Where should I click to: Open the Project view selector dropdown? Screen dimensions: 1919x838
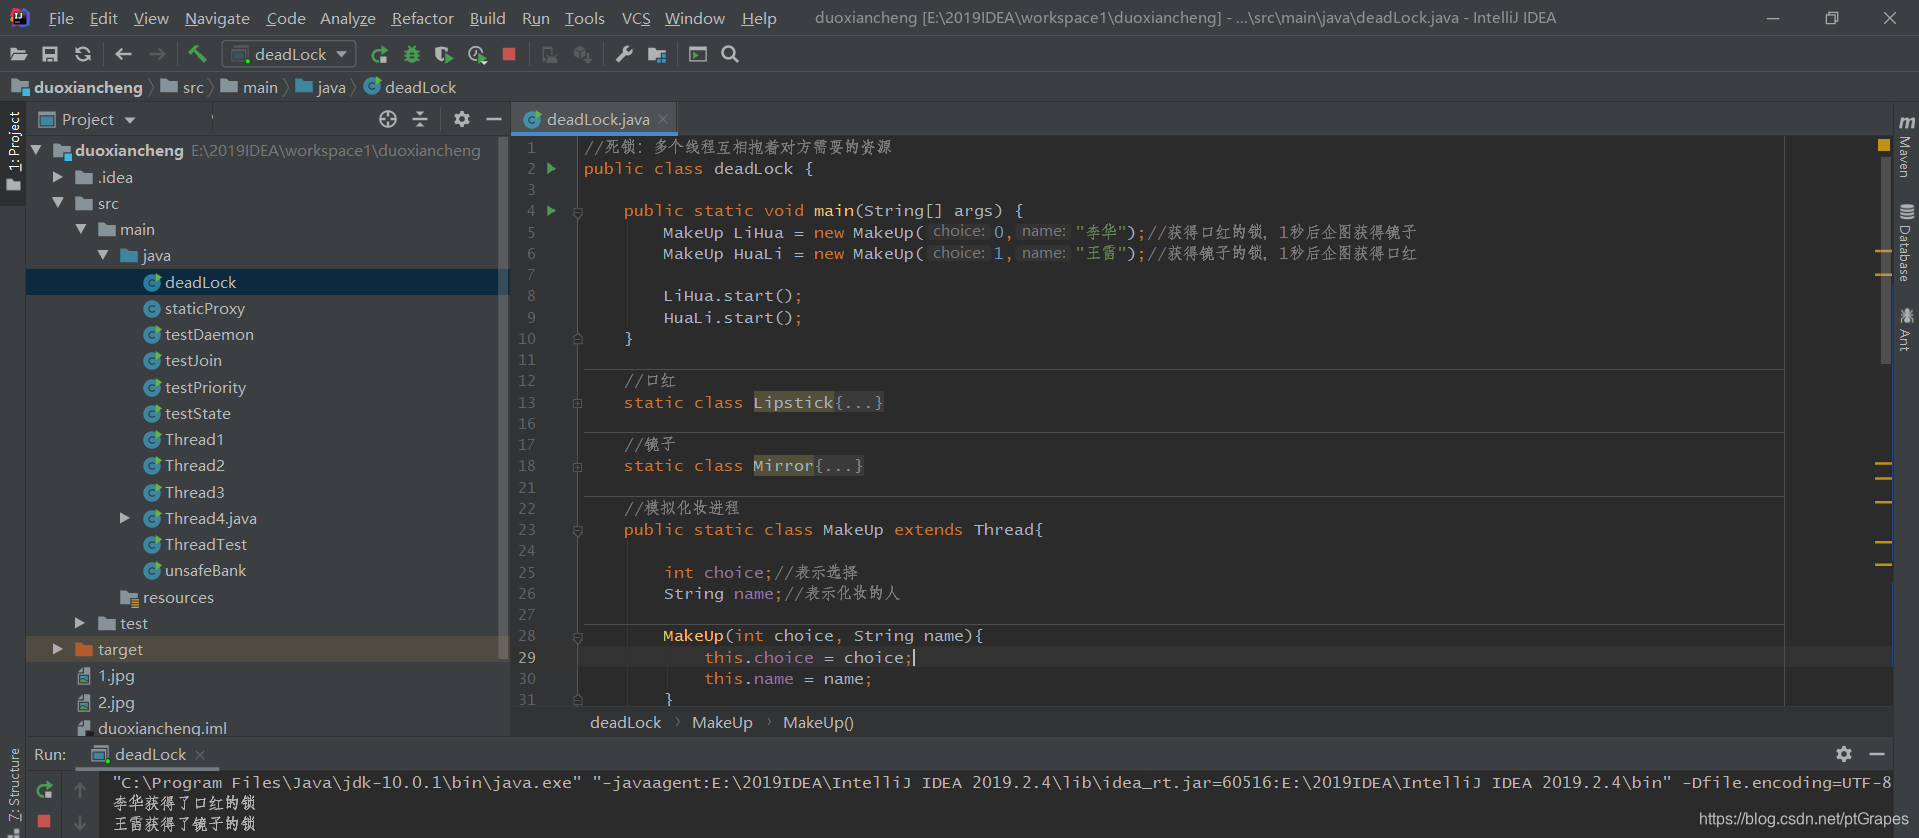pyautogui.click(x=87, y=119)
